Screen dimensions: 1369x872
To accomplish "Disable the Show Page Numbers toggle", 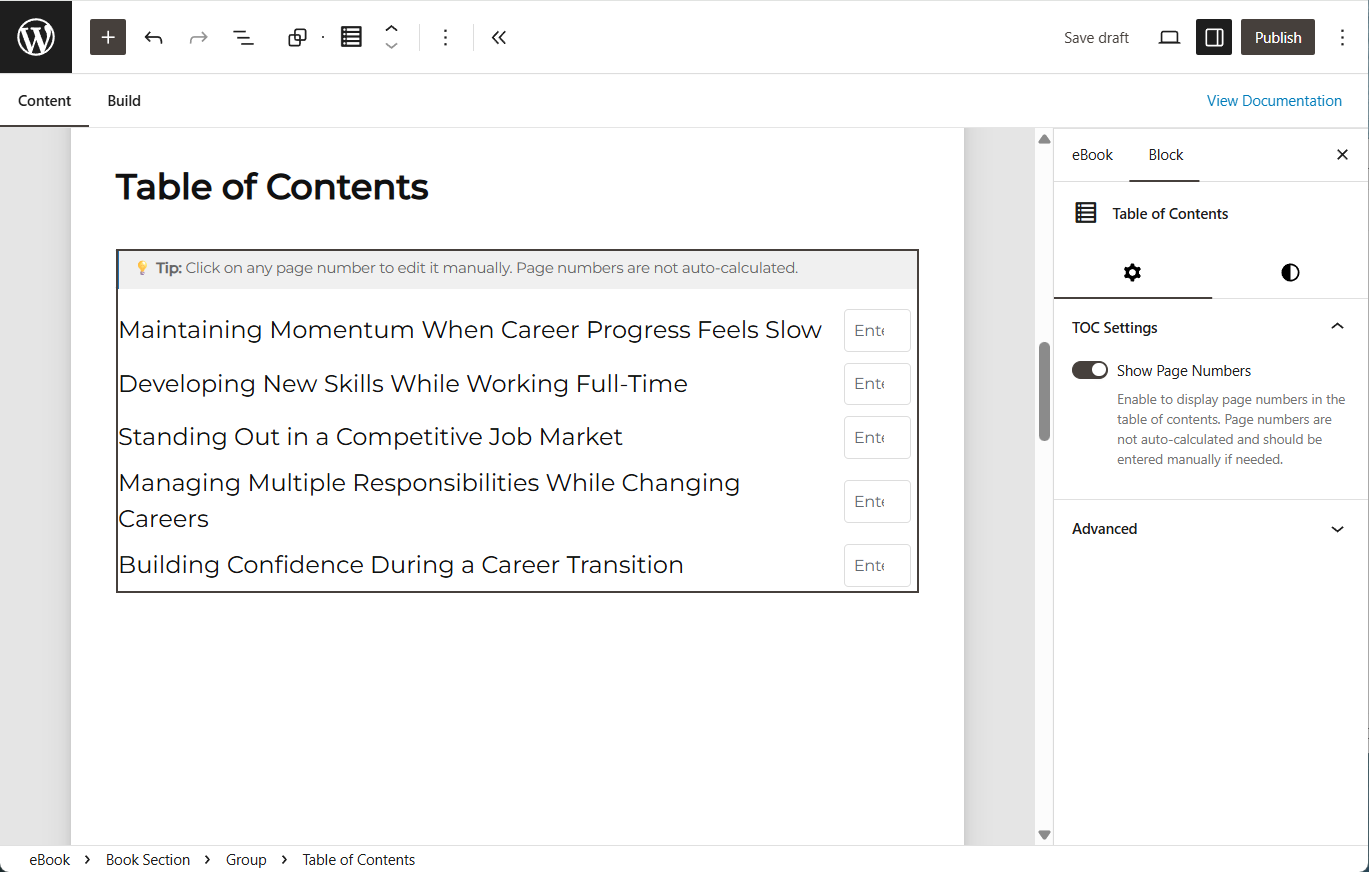I will coord(1089,370).
